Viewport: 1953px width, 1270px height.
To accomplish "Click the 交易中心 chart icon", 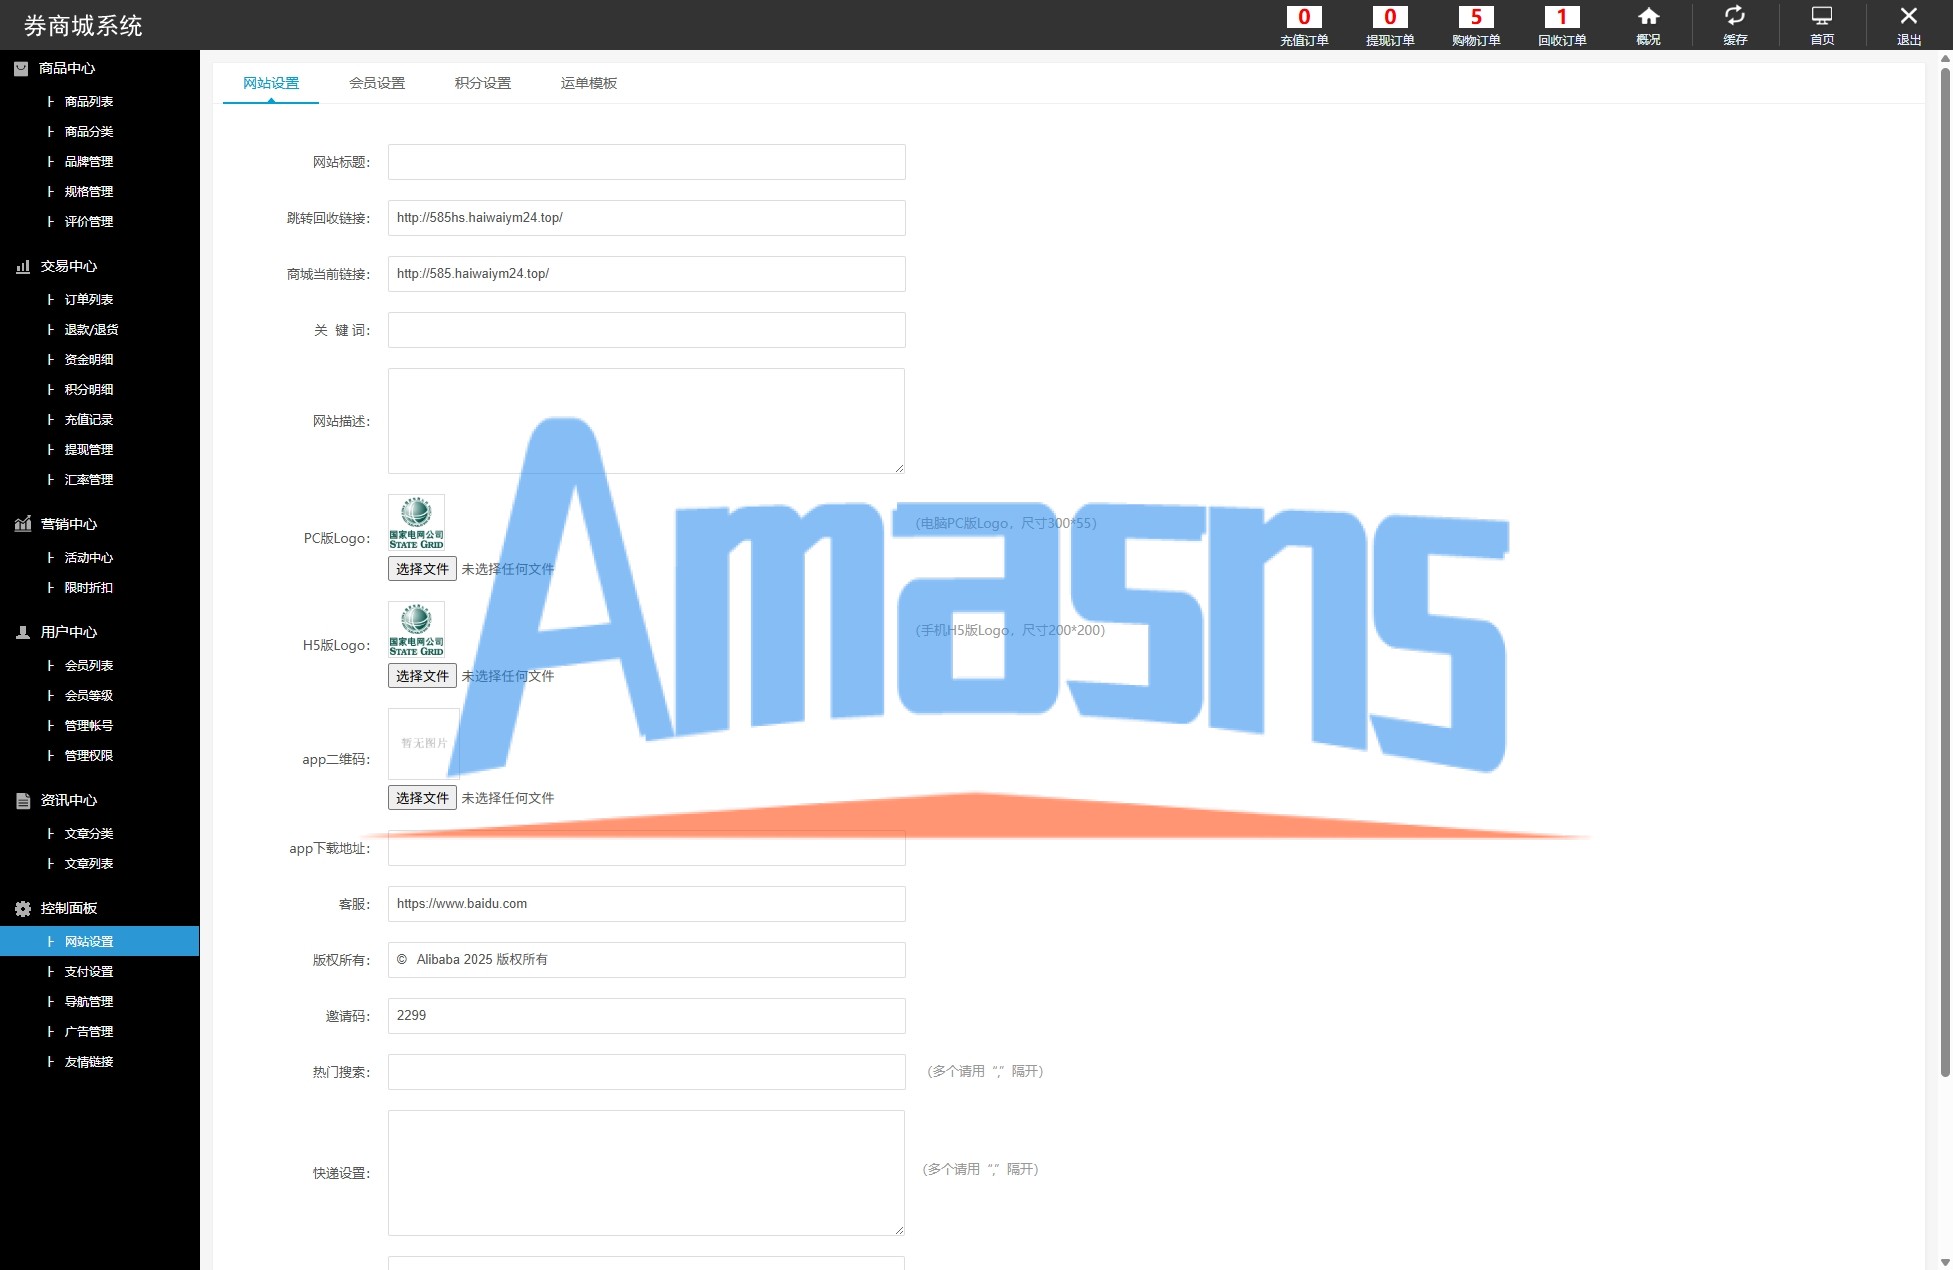I will click(x=23, y=266).
